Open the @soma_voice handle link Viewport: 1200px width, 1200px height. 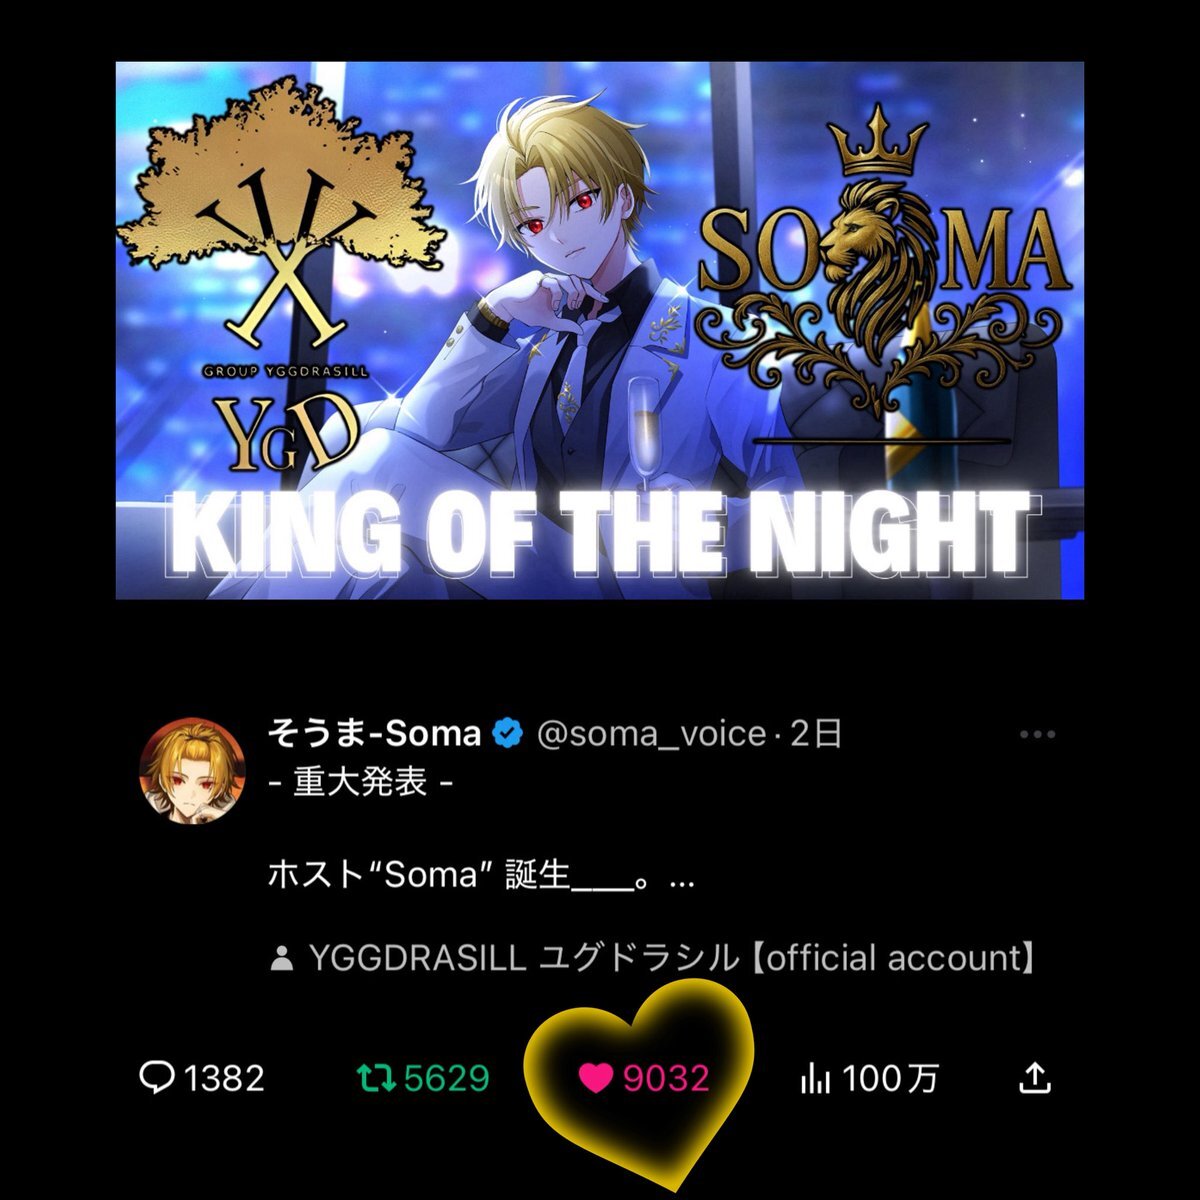[x=651, y=735]
